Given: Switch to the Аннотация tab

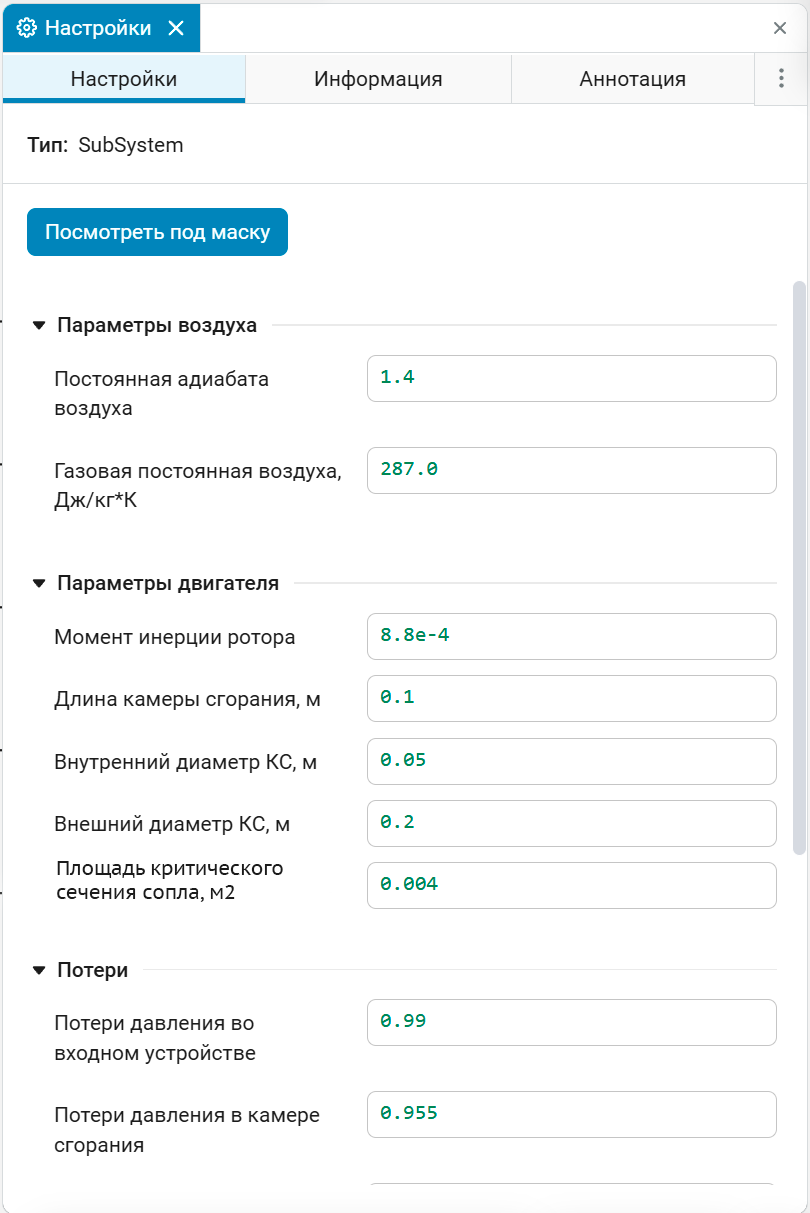Looking at the screenshot, I should pyautogui.click(x=632, y=79).
